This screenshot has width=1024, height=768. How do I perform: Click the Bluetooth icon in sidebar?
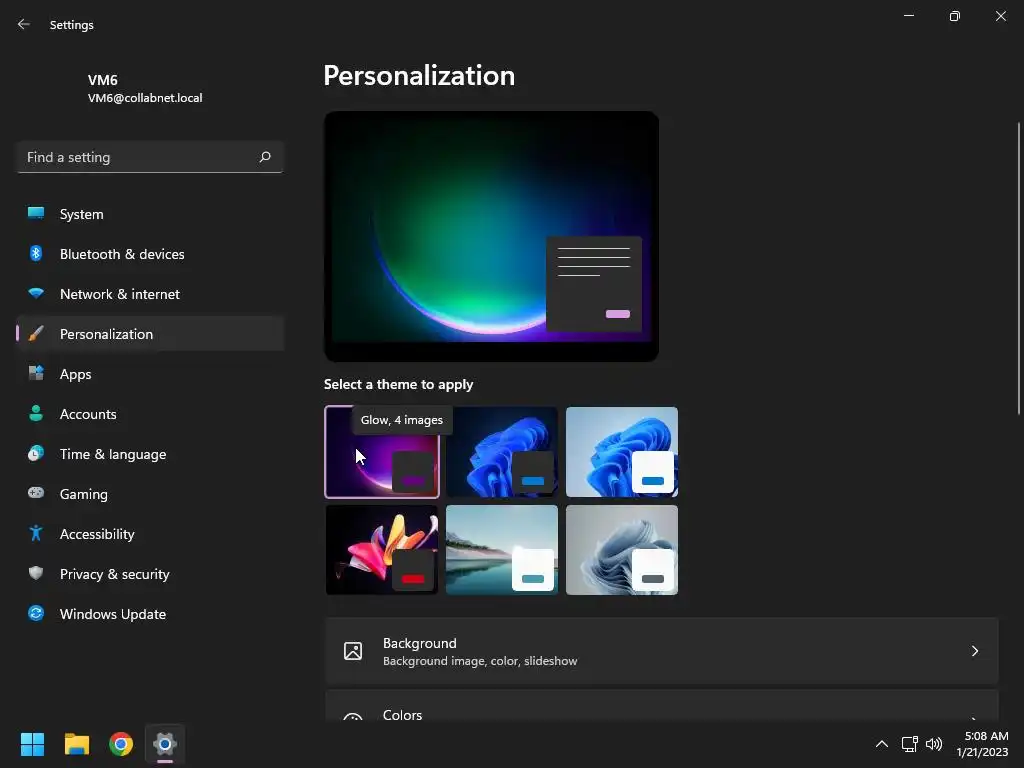click(x=36, y=253)
